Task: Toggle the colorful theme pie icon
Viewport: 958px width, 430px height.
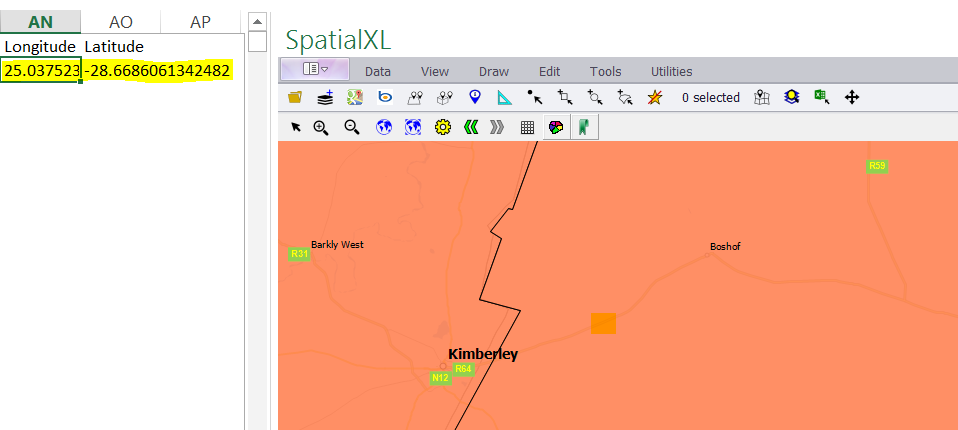Action: pos(555,127)
